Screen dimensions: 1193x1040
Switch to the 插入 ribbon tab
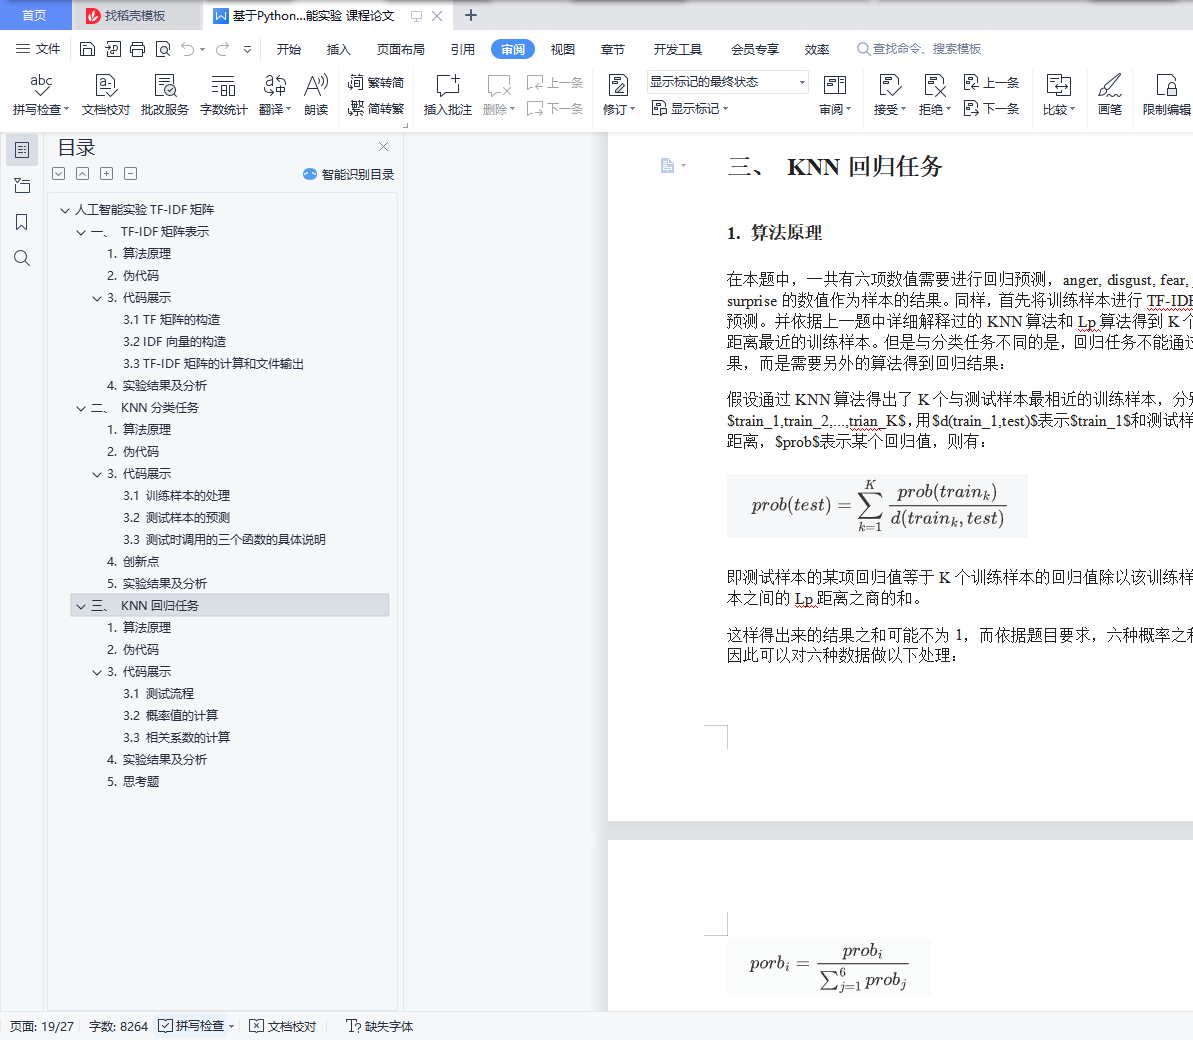pyautogui.click(x=339, y=49)
